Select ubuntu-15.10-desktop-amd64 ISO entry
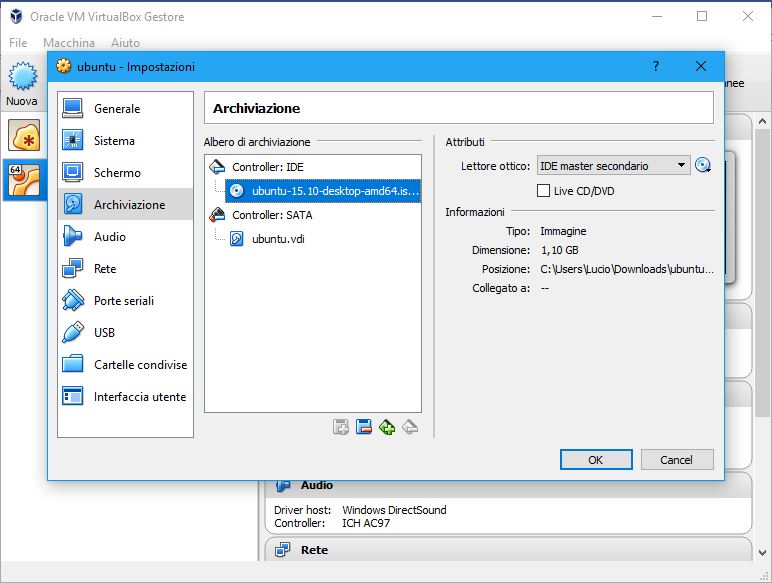Image resolution: width=772 pixels, height=583 pixels. point(323,191)
